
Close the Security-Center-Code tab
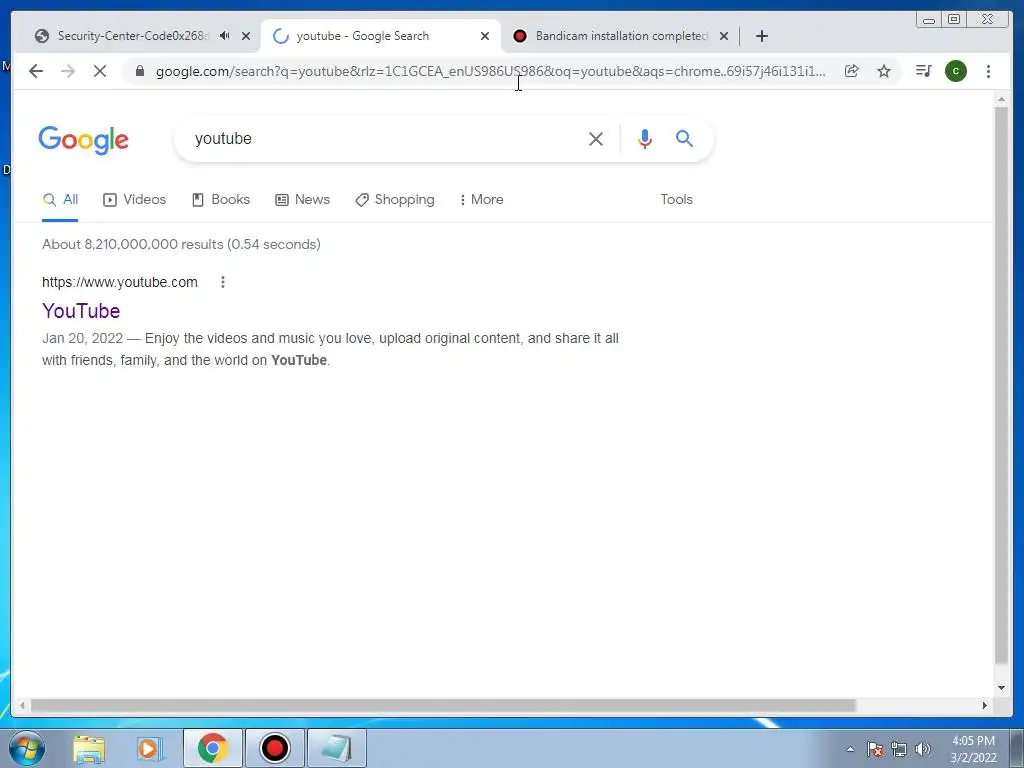click(x=246, y=36)
